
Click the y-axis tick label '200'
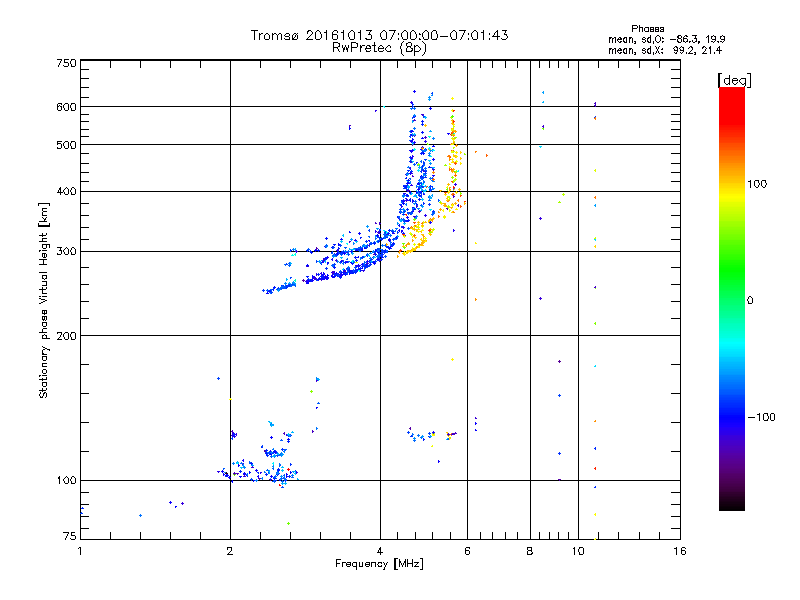(66, 336)
